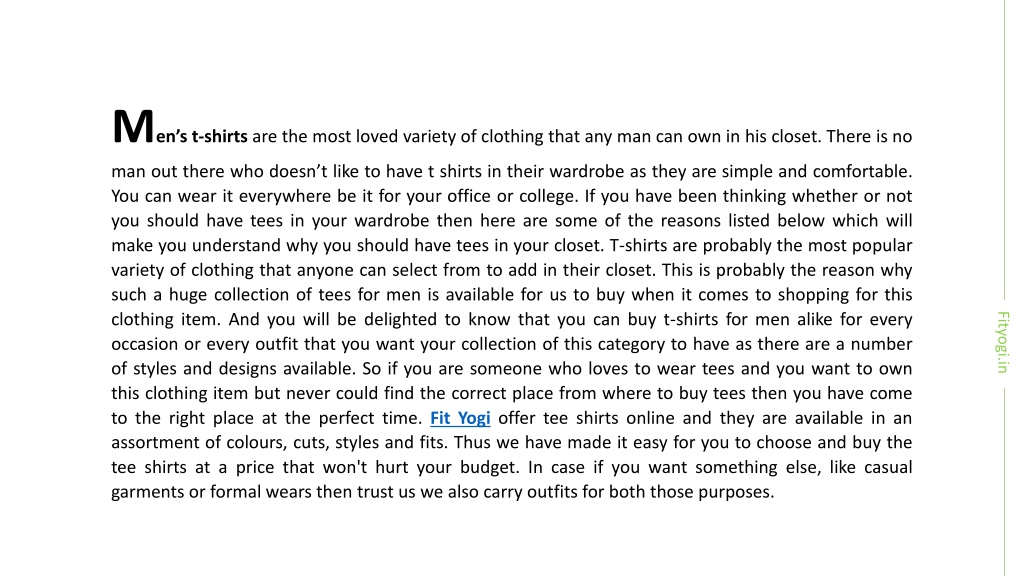
Task: Click the large drop cap letter M
Action: tap(133, 127)
